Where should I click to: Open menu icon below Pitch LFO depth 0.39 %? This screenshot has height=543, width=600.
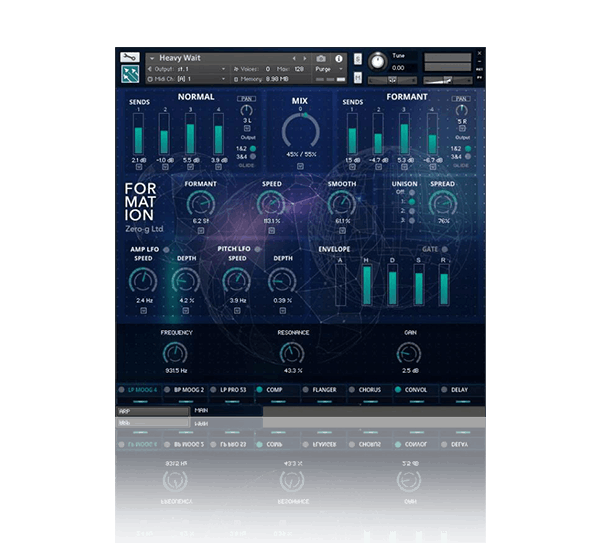click(x=282, y=311)
